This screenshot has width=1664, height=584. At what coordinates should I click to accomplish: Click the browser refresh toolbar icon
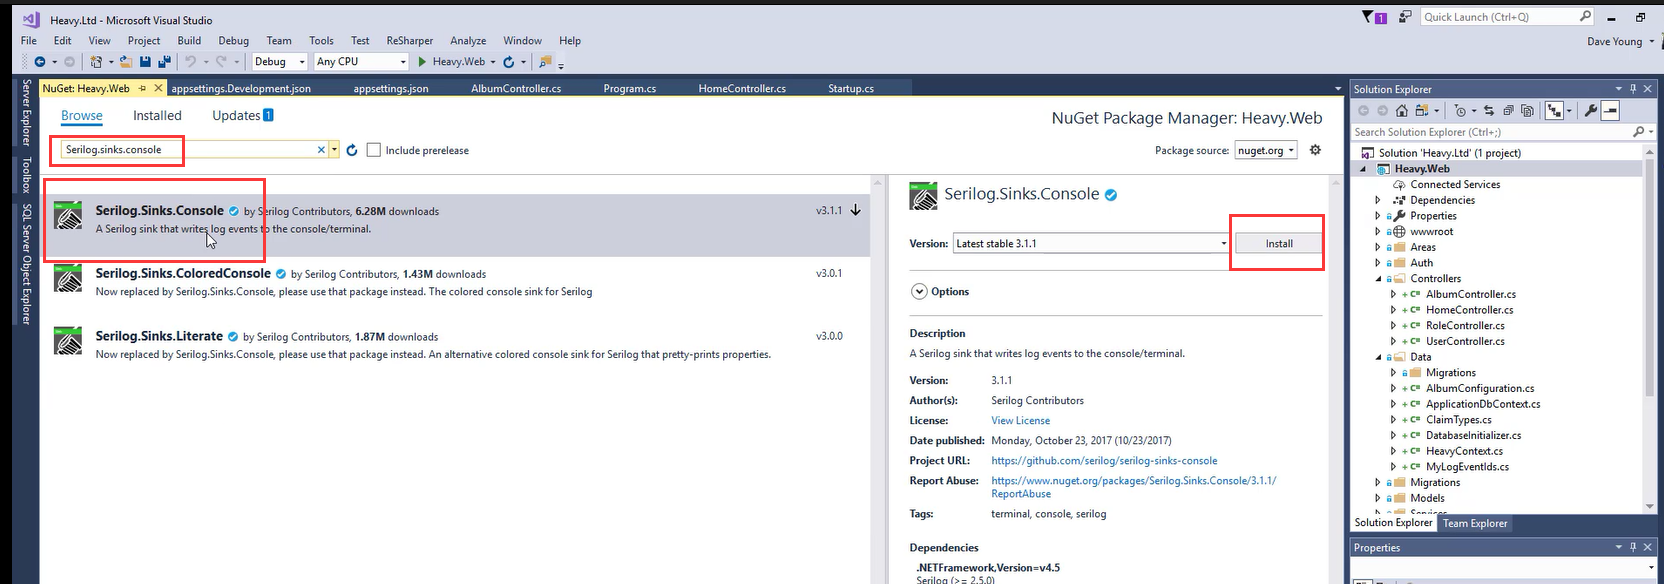click(x=508, y=62)
